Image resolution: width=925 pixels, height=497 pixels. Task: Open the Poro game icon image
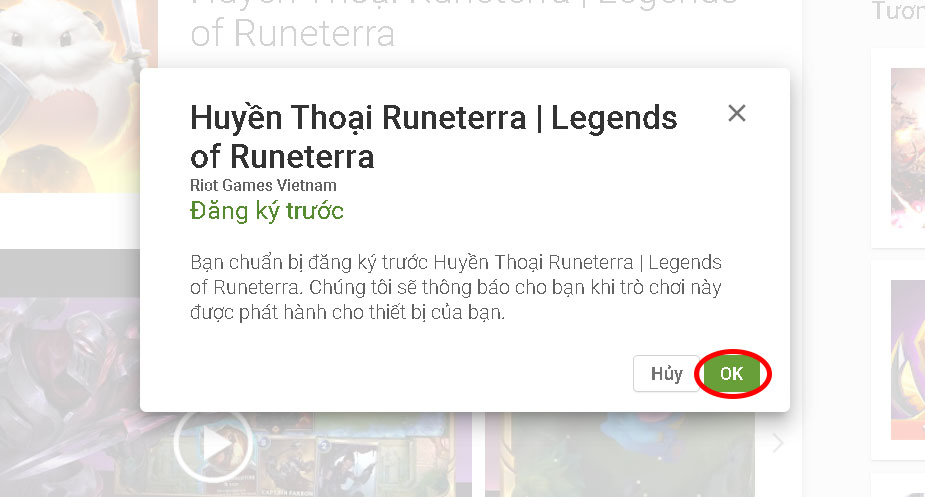pos(78,96)
